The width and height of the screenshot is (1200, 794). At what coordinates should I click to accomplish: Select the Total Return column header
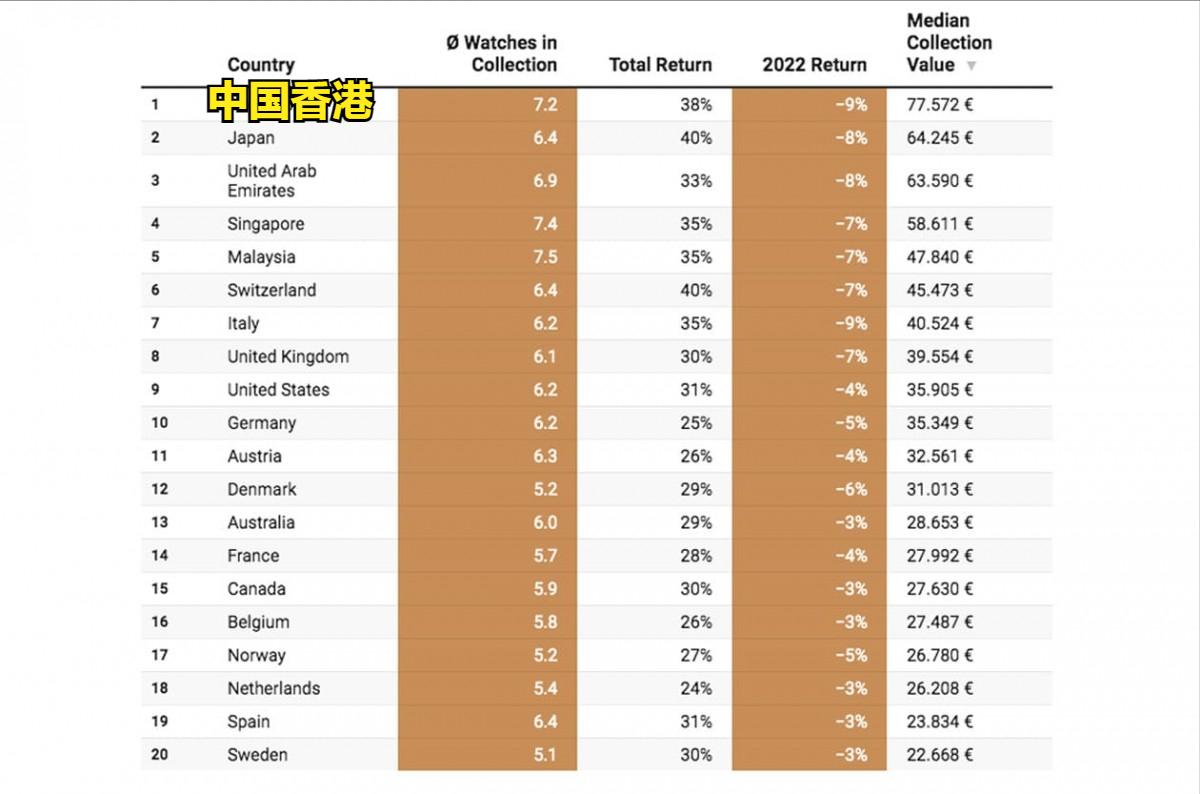(660, 65)
